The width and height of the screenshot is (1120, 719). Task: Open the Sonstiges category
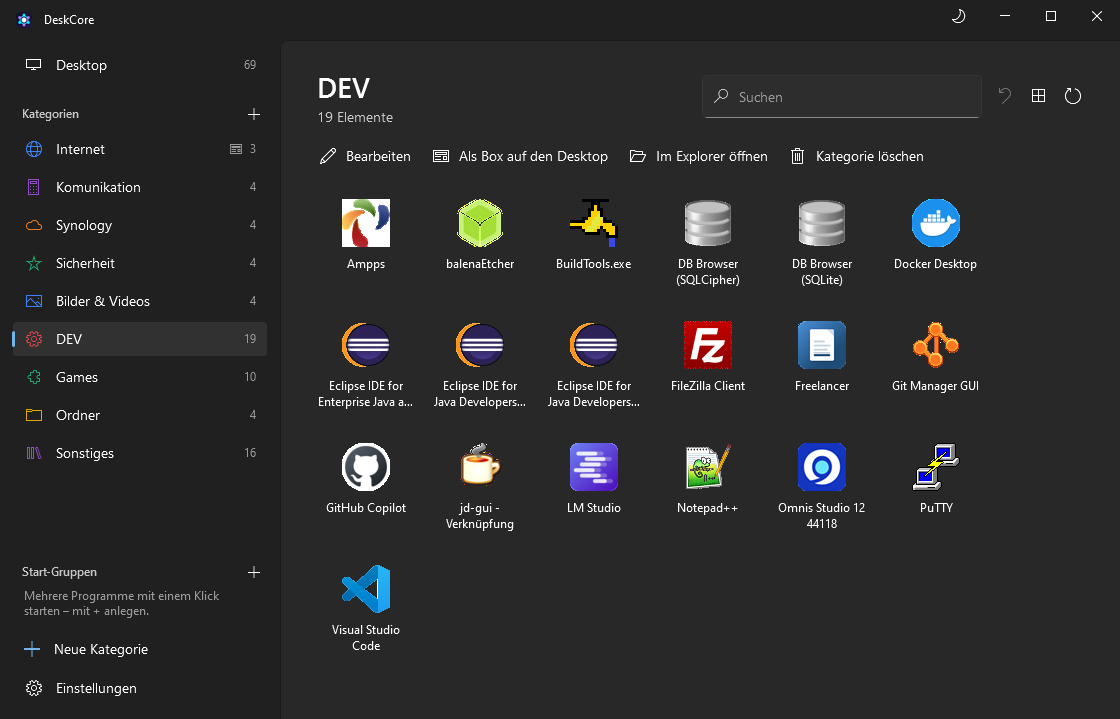[x=140, y=453]
